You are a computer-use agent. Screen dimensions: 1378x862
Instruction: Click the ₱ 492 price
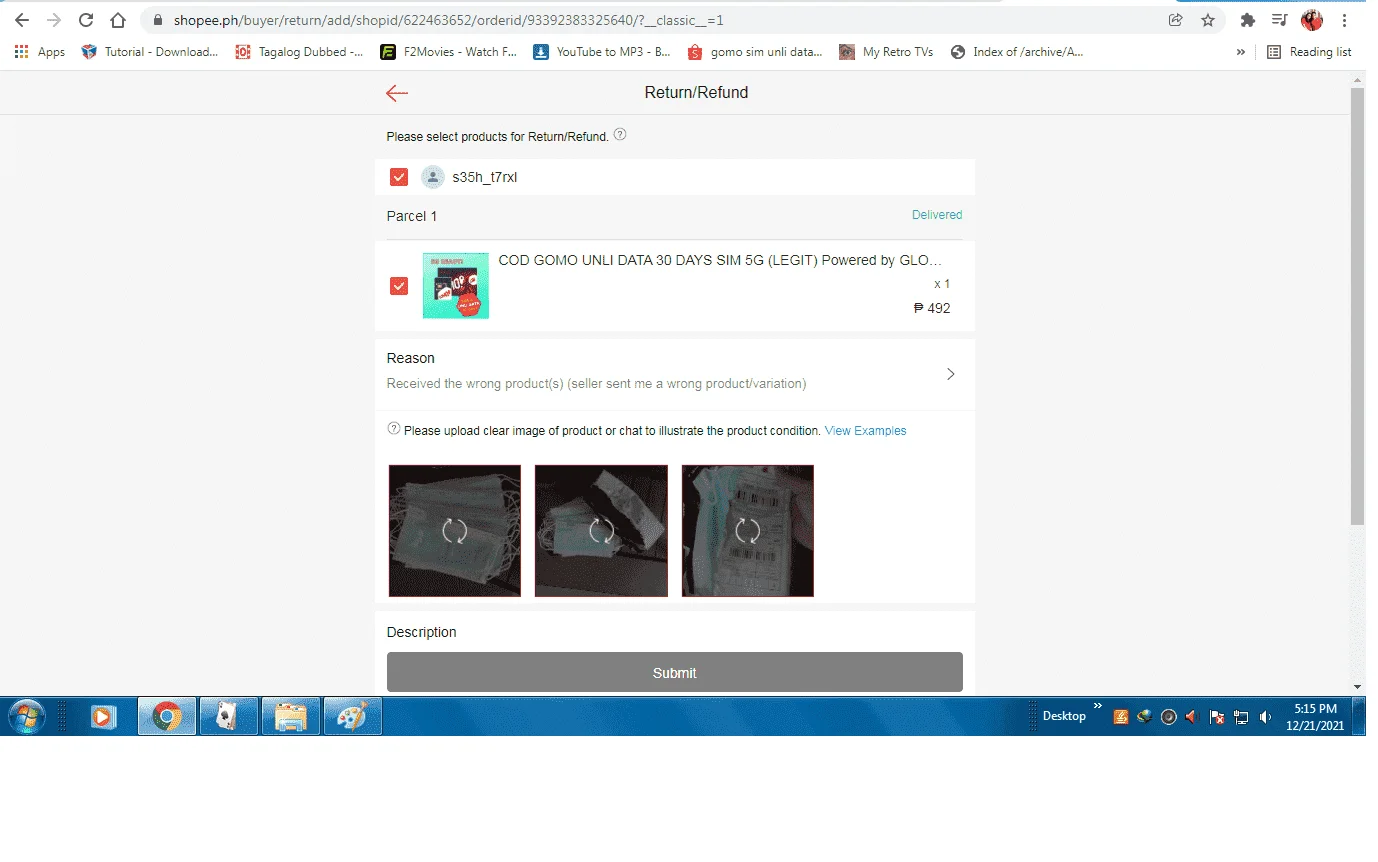[932, 309]
